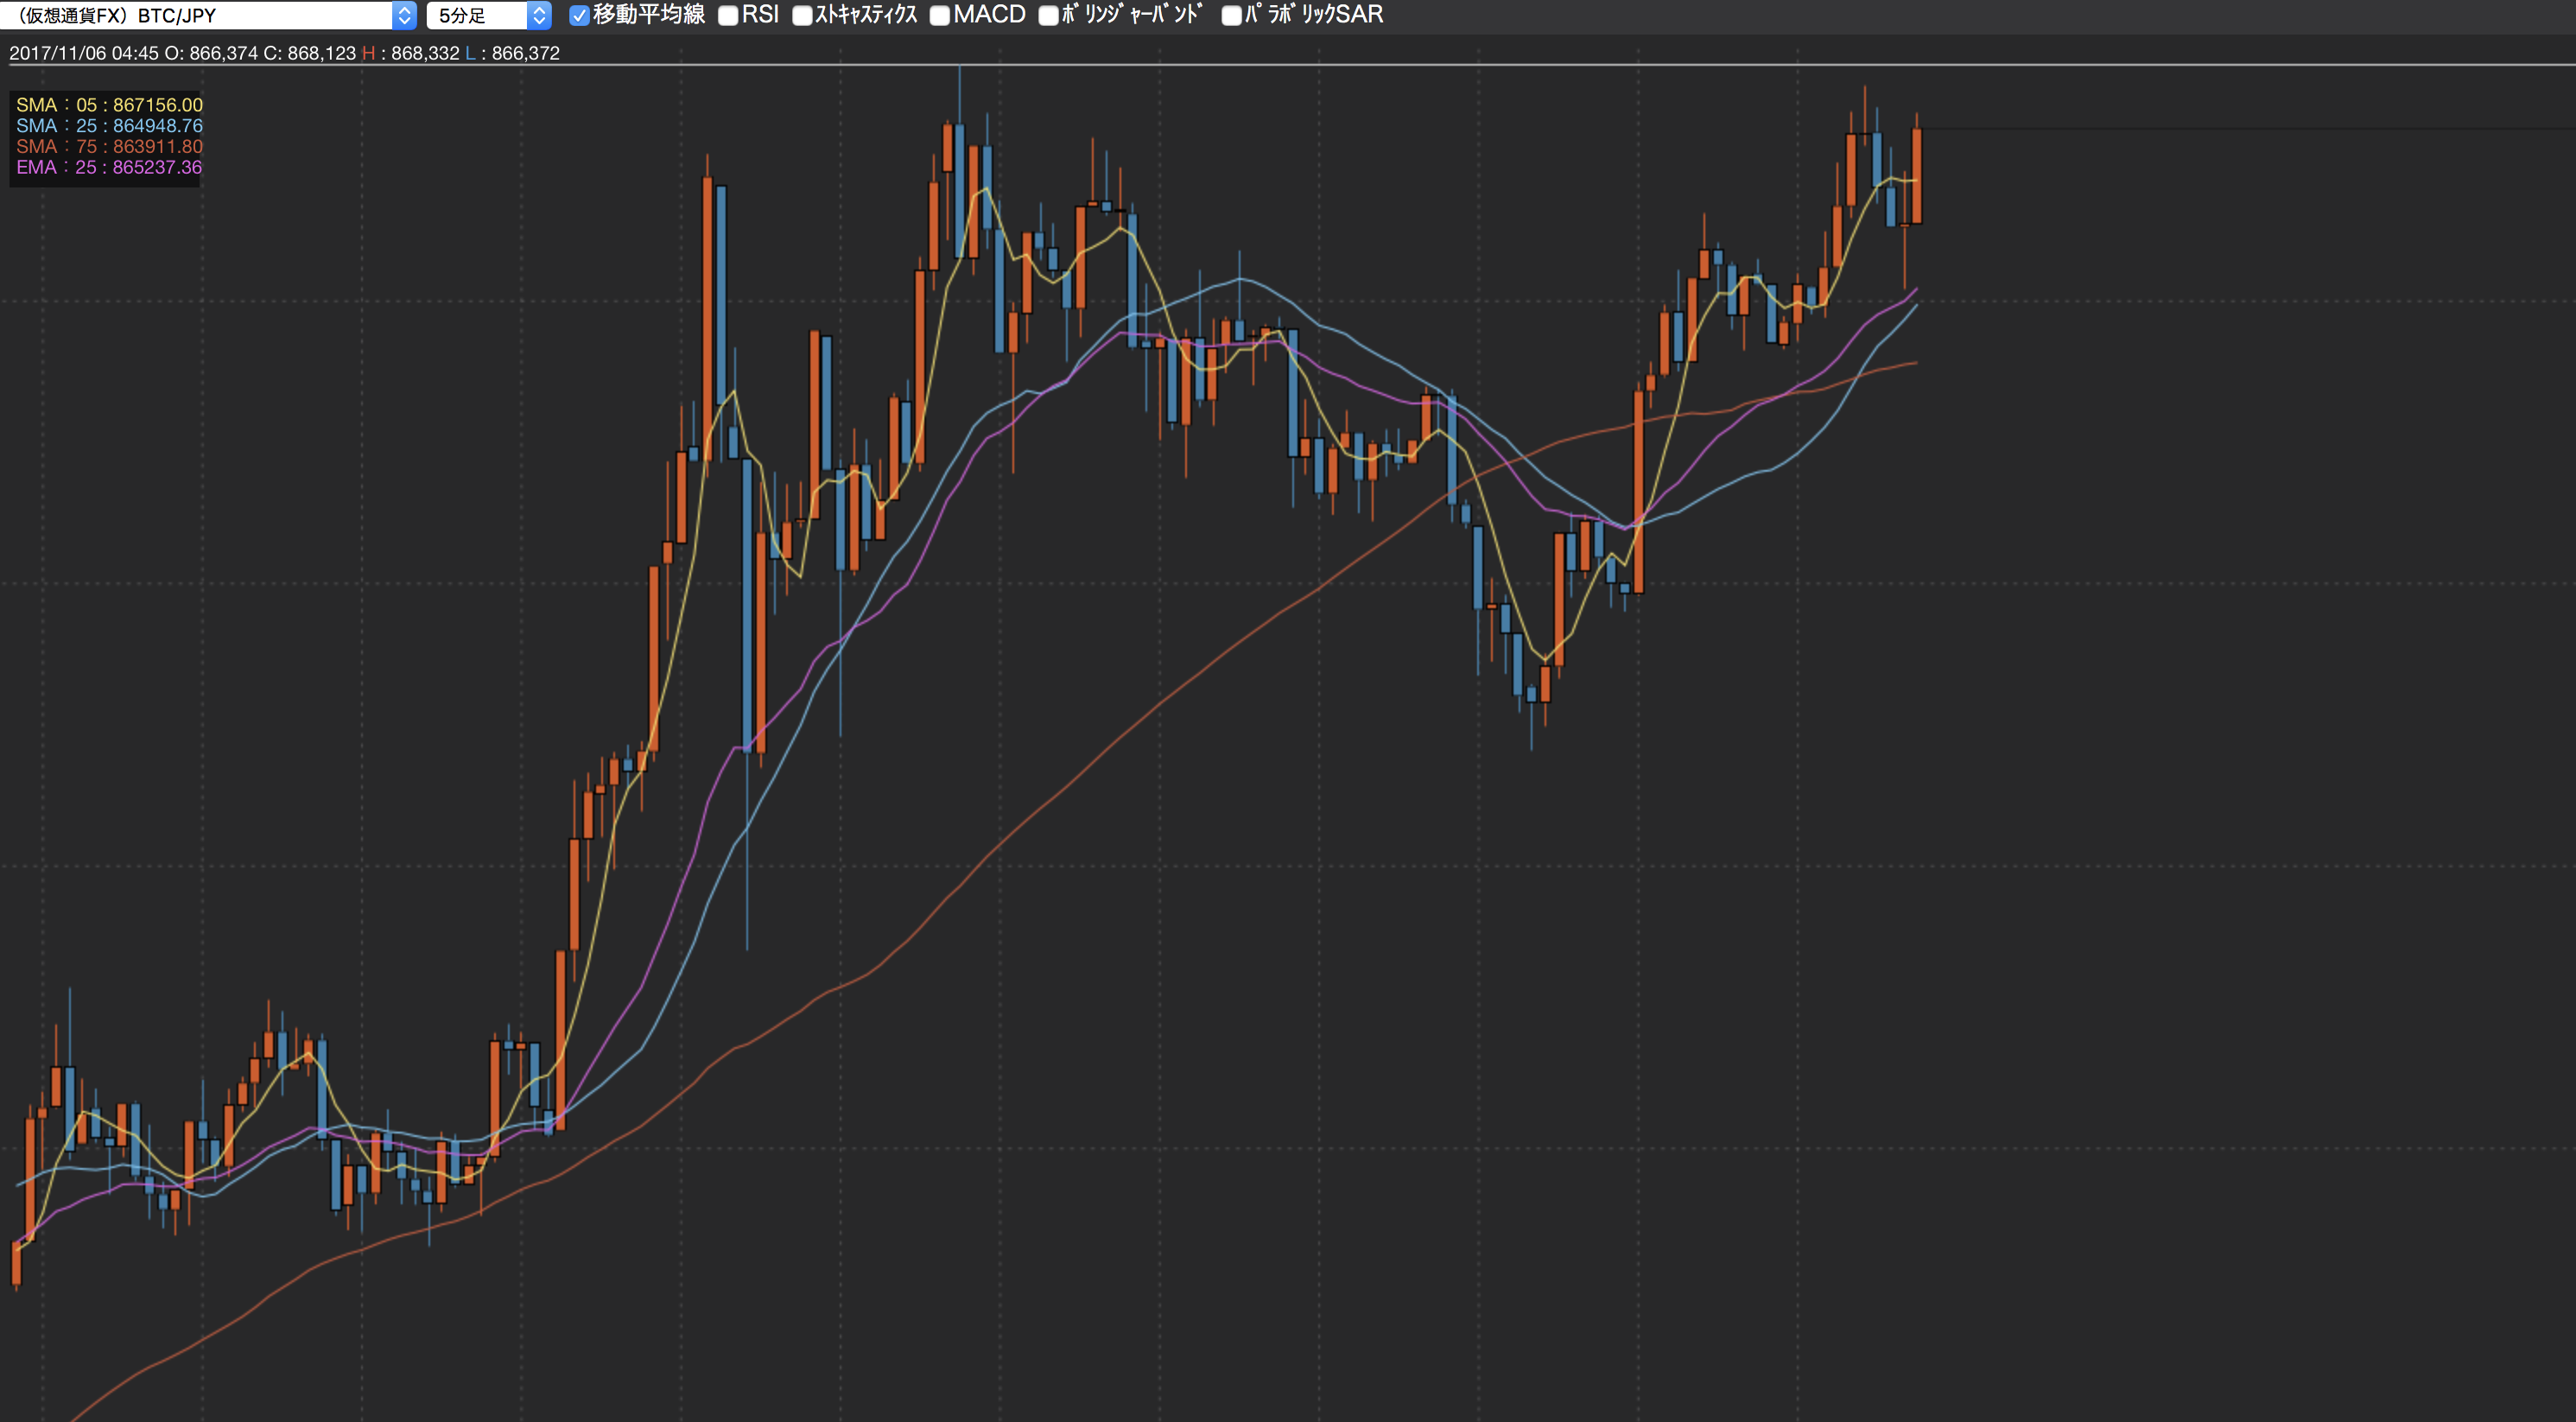Viewport: 2576px width, 1422px height.
Task: Select the SMA 05 legend entry
Action: coord(105,103)
